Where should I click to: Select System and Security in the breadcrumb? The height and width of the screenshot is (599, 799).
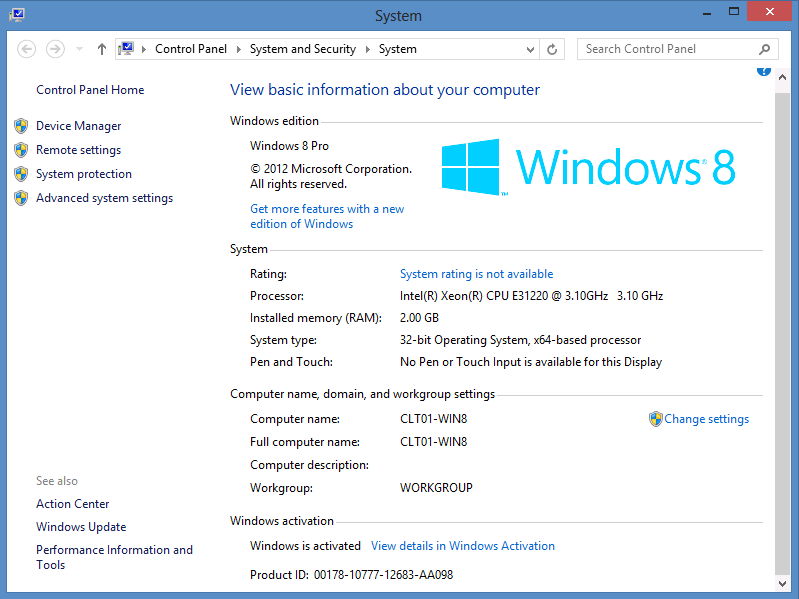coord(303,49)
